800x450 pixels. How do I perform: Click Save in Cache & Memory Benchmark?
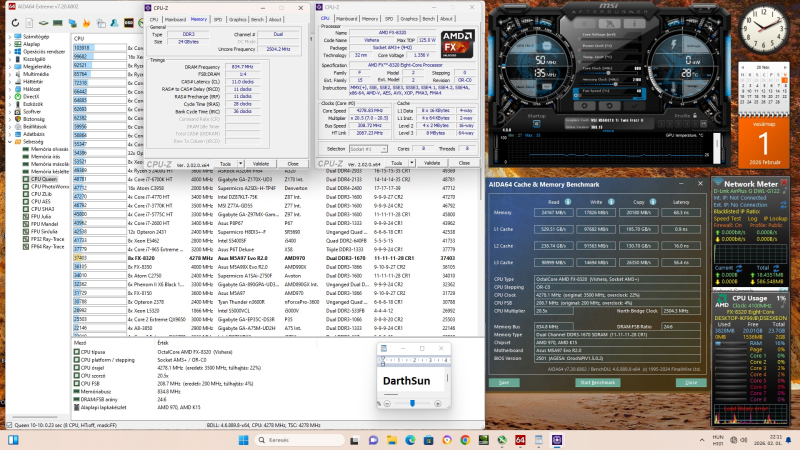(x=504, y=382)
